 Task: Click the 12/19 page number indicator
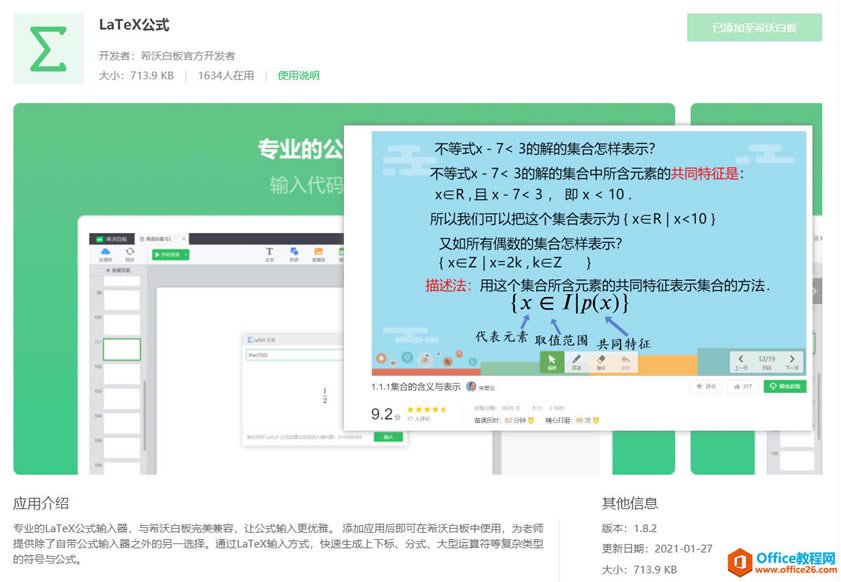pos(766,361)
